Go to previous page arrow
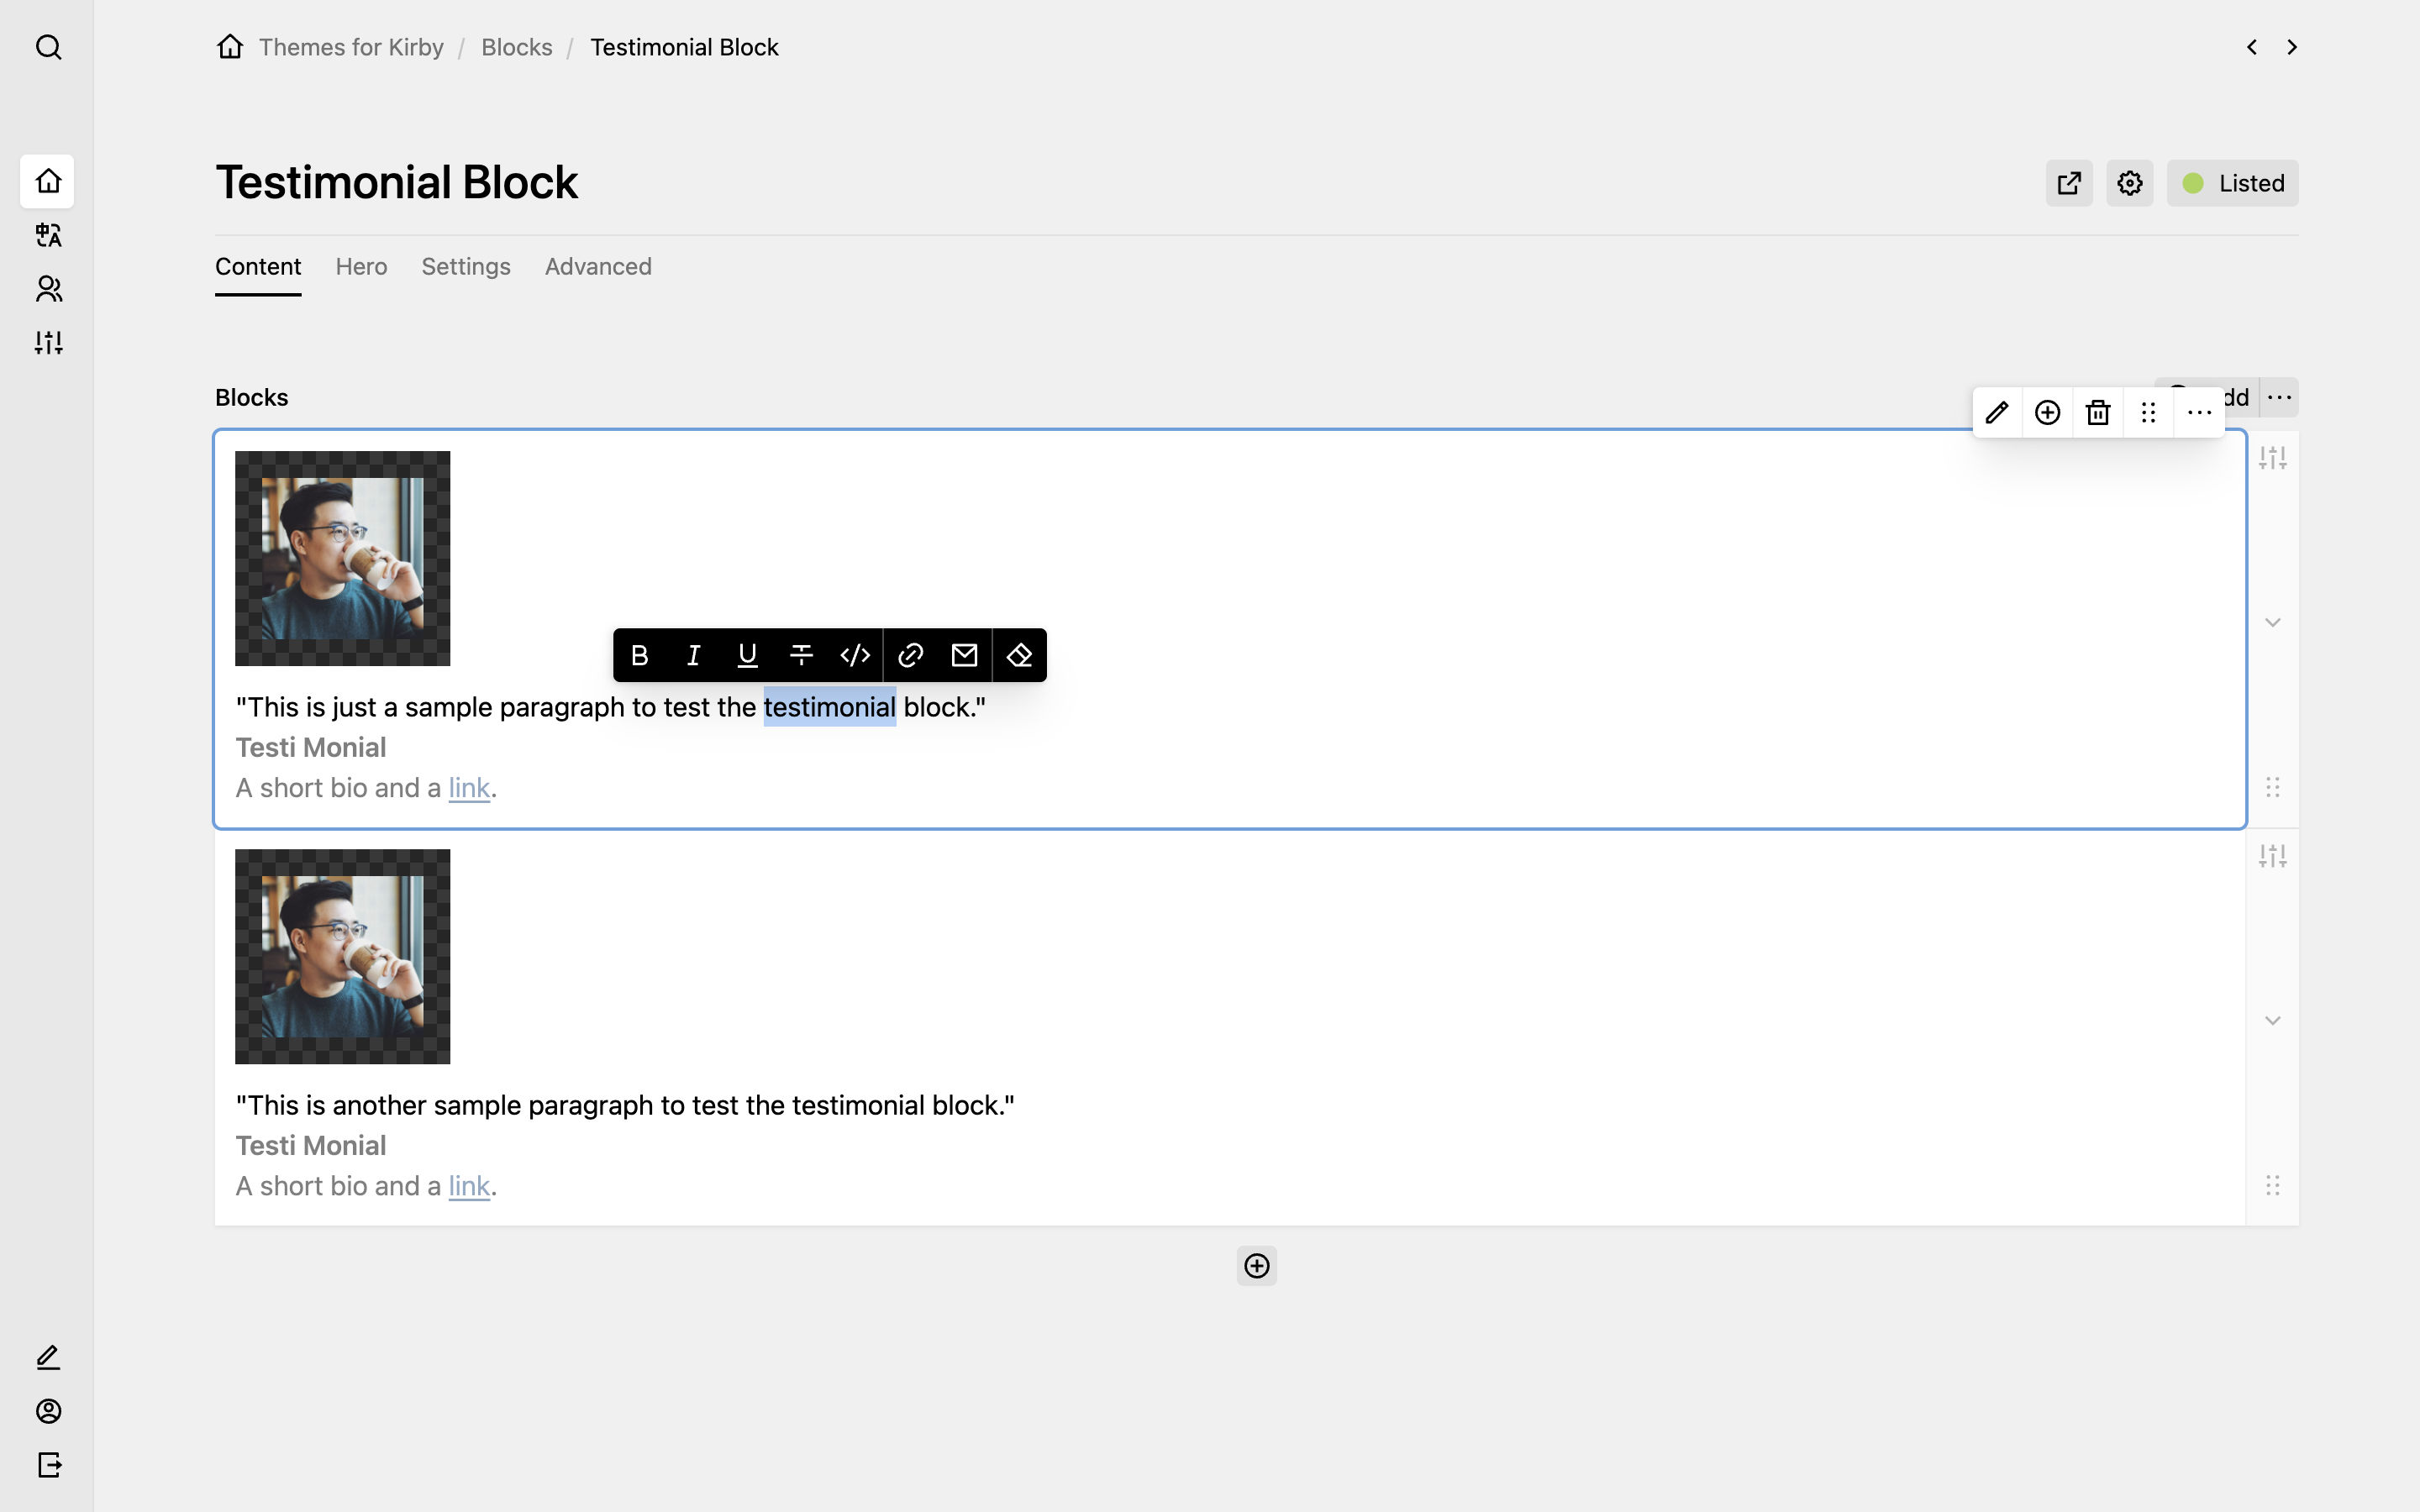This screenshot has height=1512, width=2420. (2252, 47)
